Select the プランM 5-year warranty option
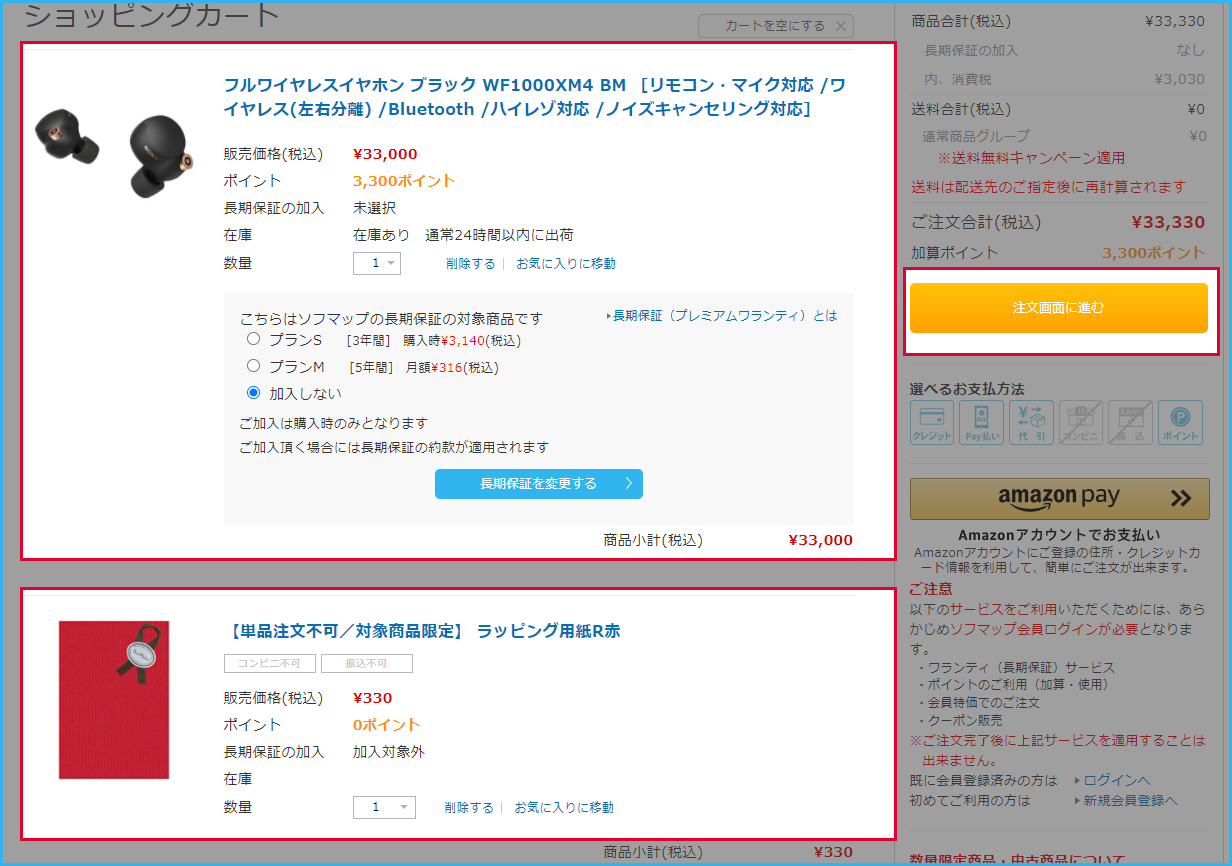The height and width of the screenshot is (866, 1232). click(x=253, y=366)
